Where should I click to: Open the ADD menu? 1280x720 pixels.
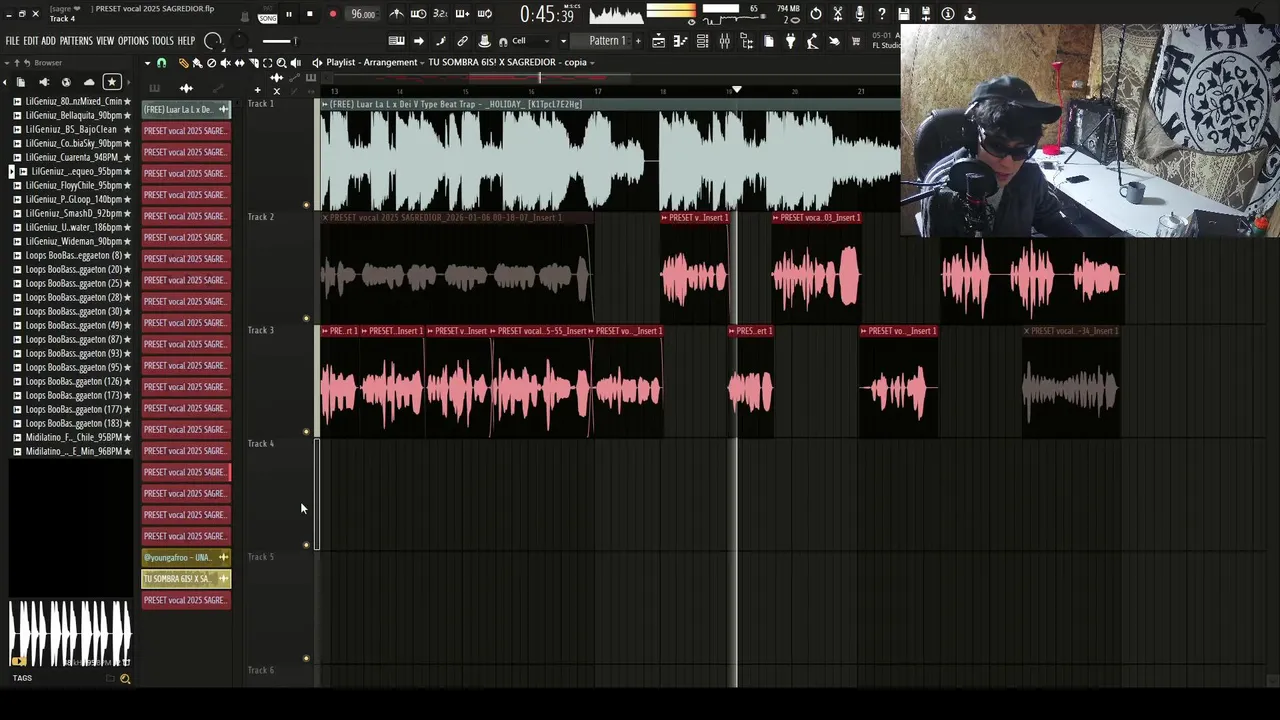(x=49, y=41)
